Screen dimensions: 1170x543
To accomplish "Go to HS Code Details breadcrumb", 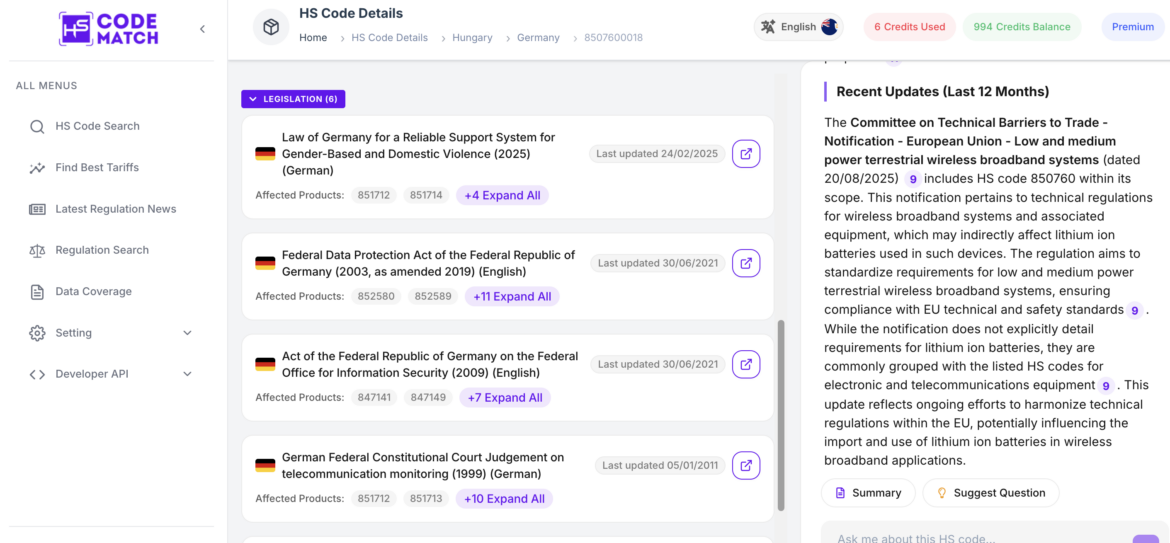I will point(390,37).
